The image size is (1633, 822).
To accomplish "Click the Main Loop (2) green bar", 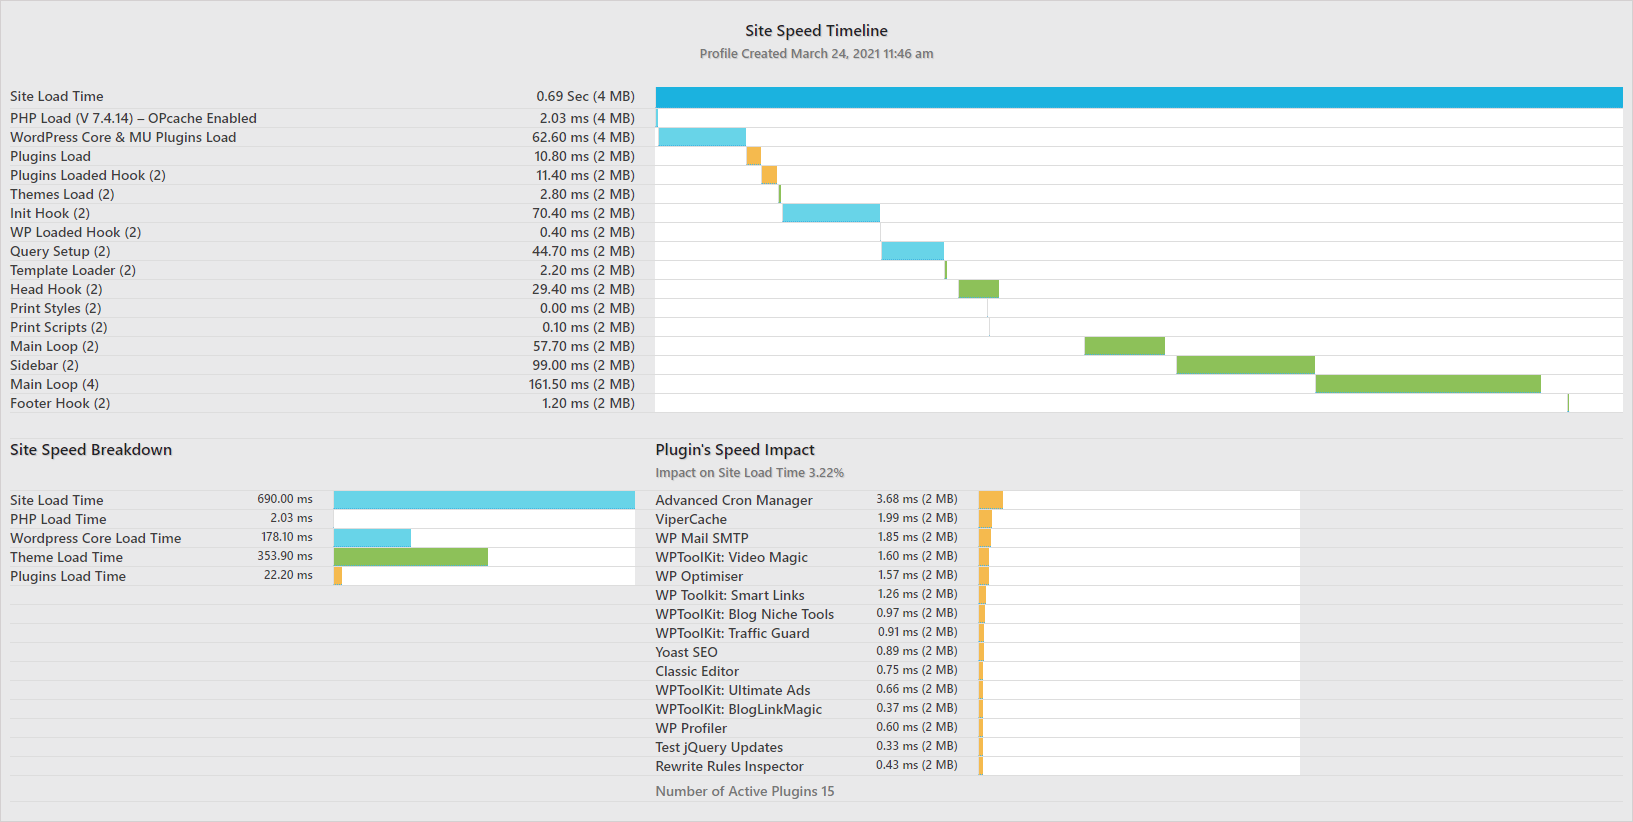I will click(1124, 346).
